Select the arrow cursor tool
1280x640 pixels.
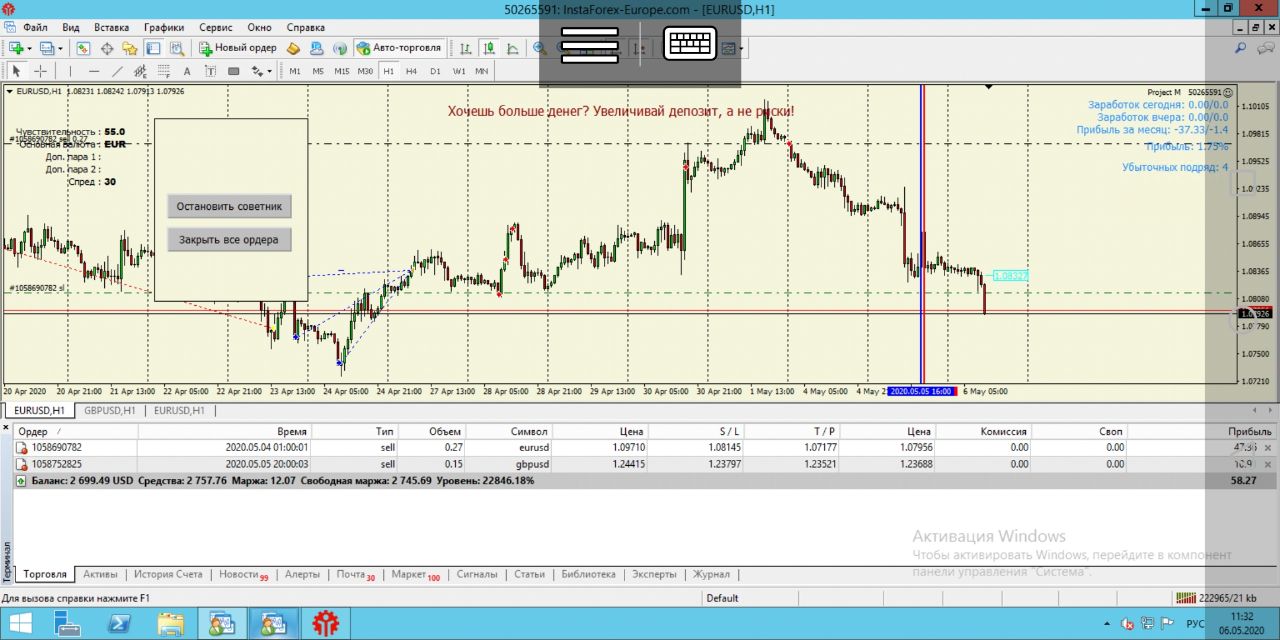point(16,71)
